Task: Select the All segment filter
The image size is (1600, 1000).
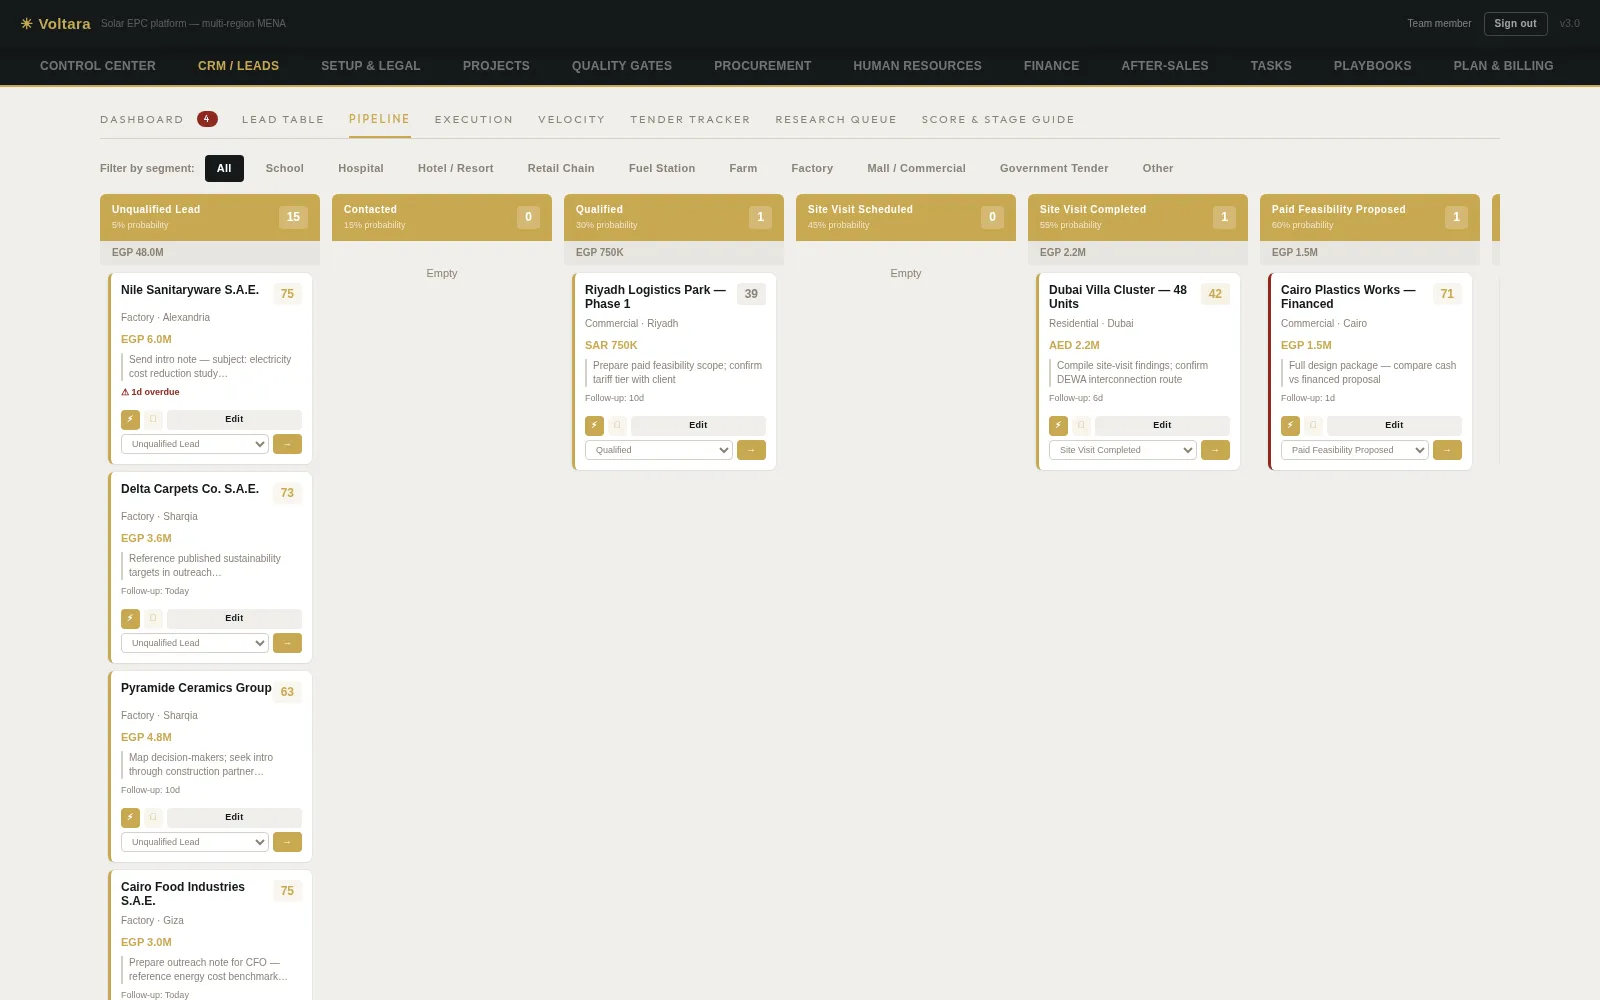Action: (224, 168)
